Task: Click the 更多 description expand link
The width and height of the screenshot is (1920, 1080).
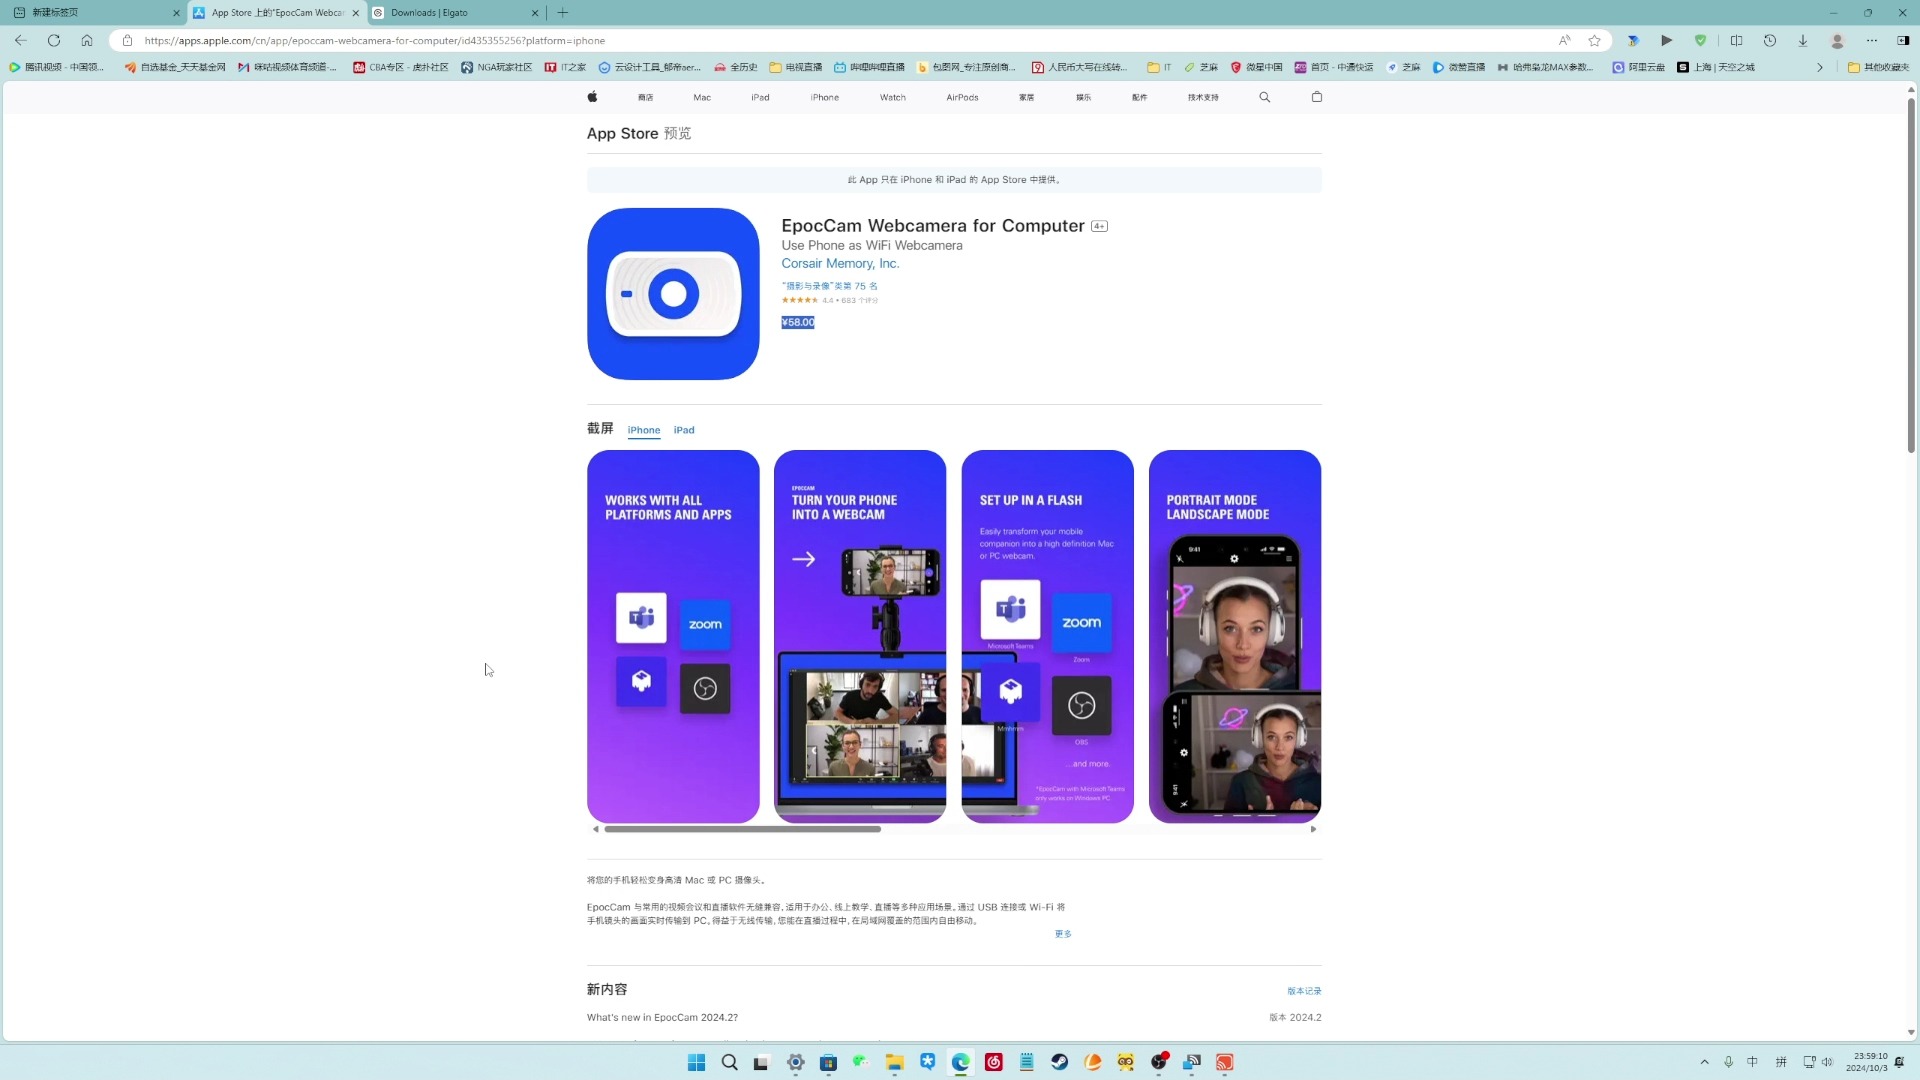Action: [x=1063, y=934]
